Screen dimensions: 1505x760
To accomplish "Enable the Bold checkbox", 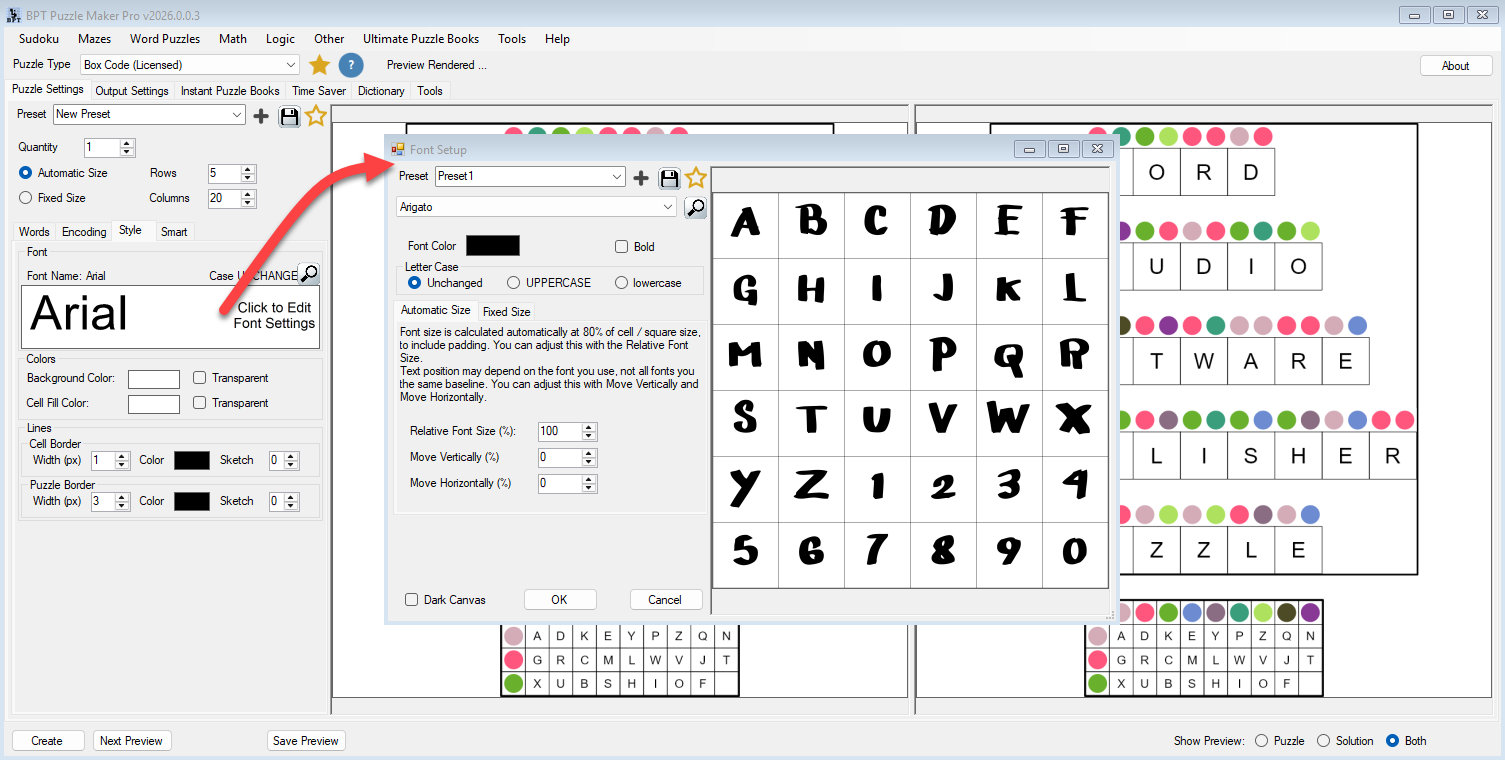I will tap(621, 246).
